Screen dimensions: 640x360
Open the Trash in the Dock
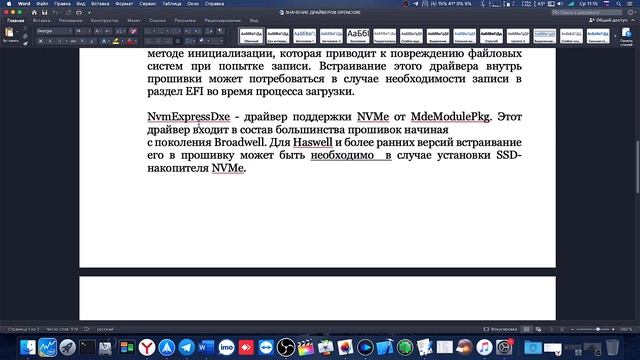tap(612, 347)
